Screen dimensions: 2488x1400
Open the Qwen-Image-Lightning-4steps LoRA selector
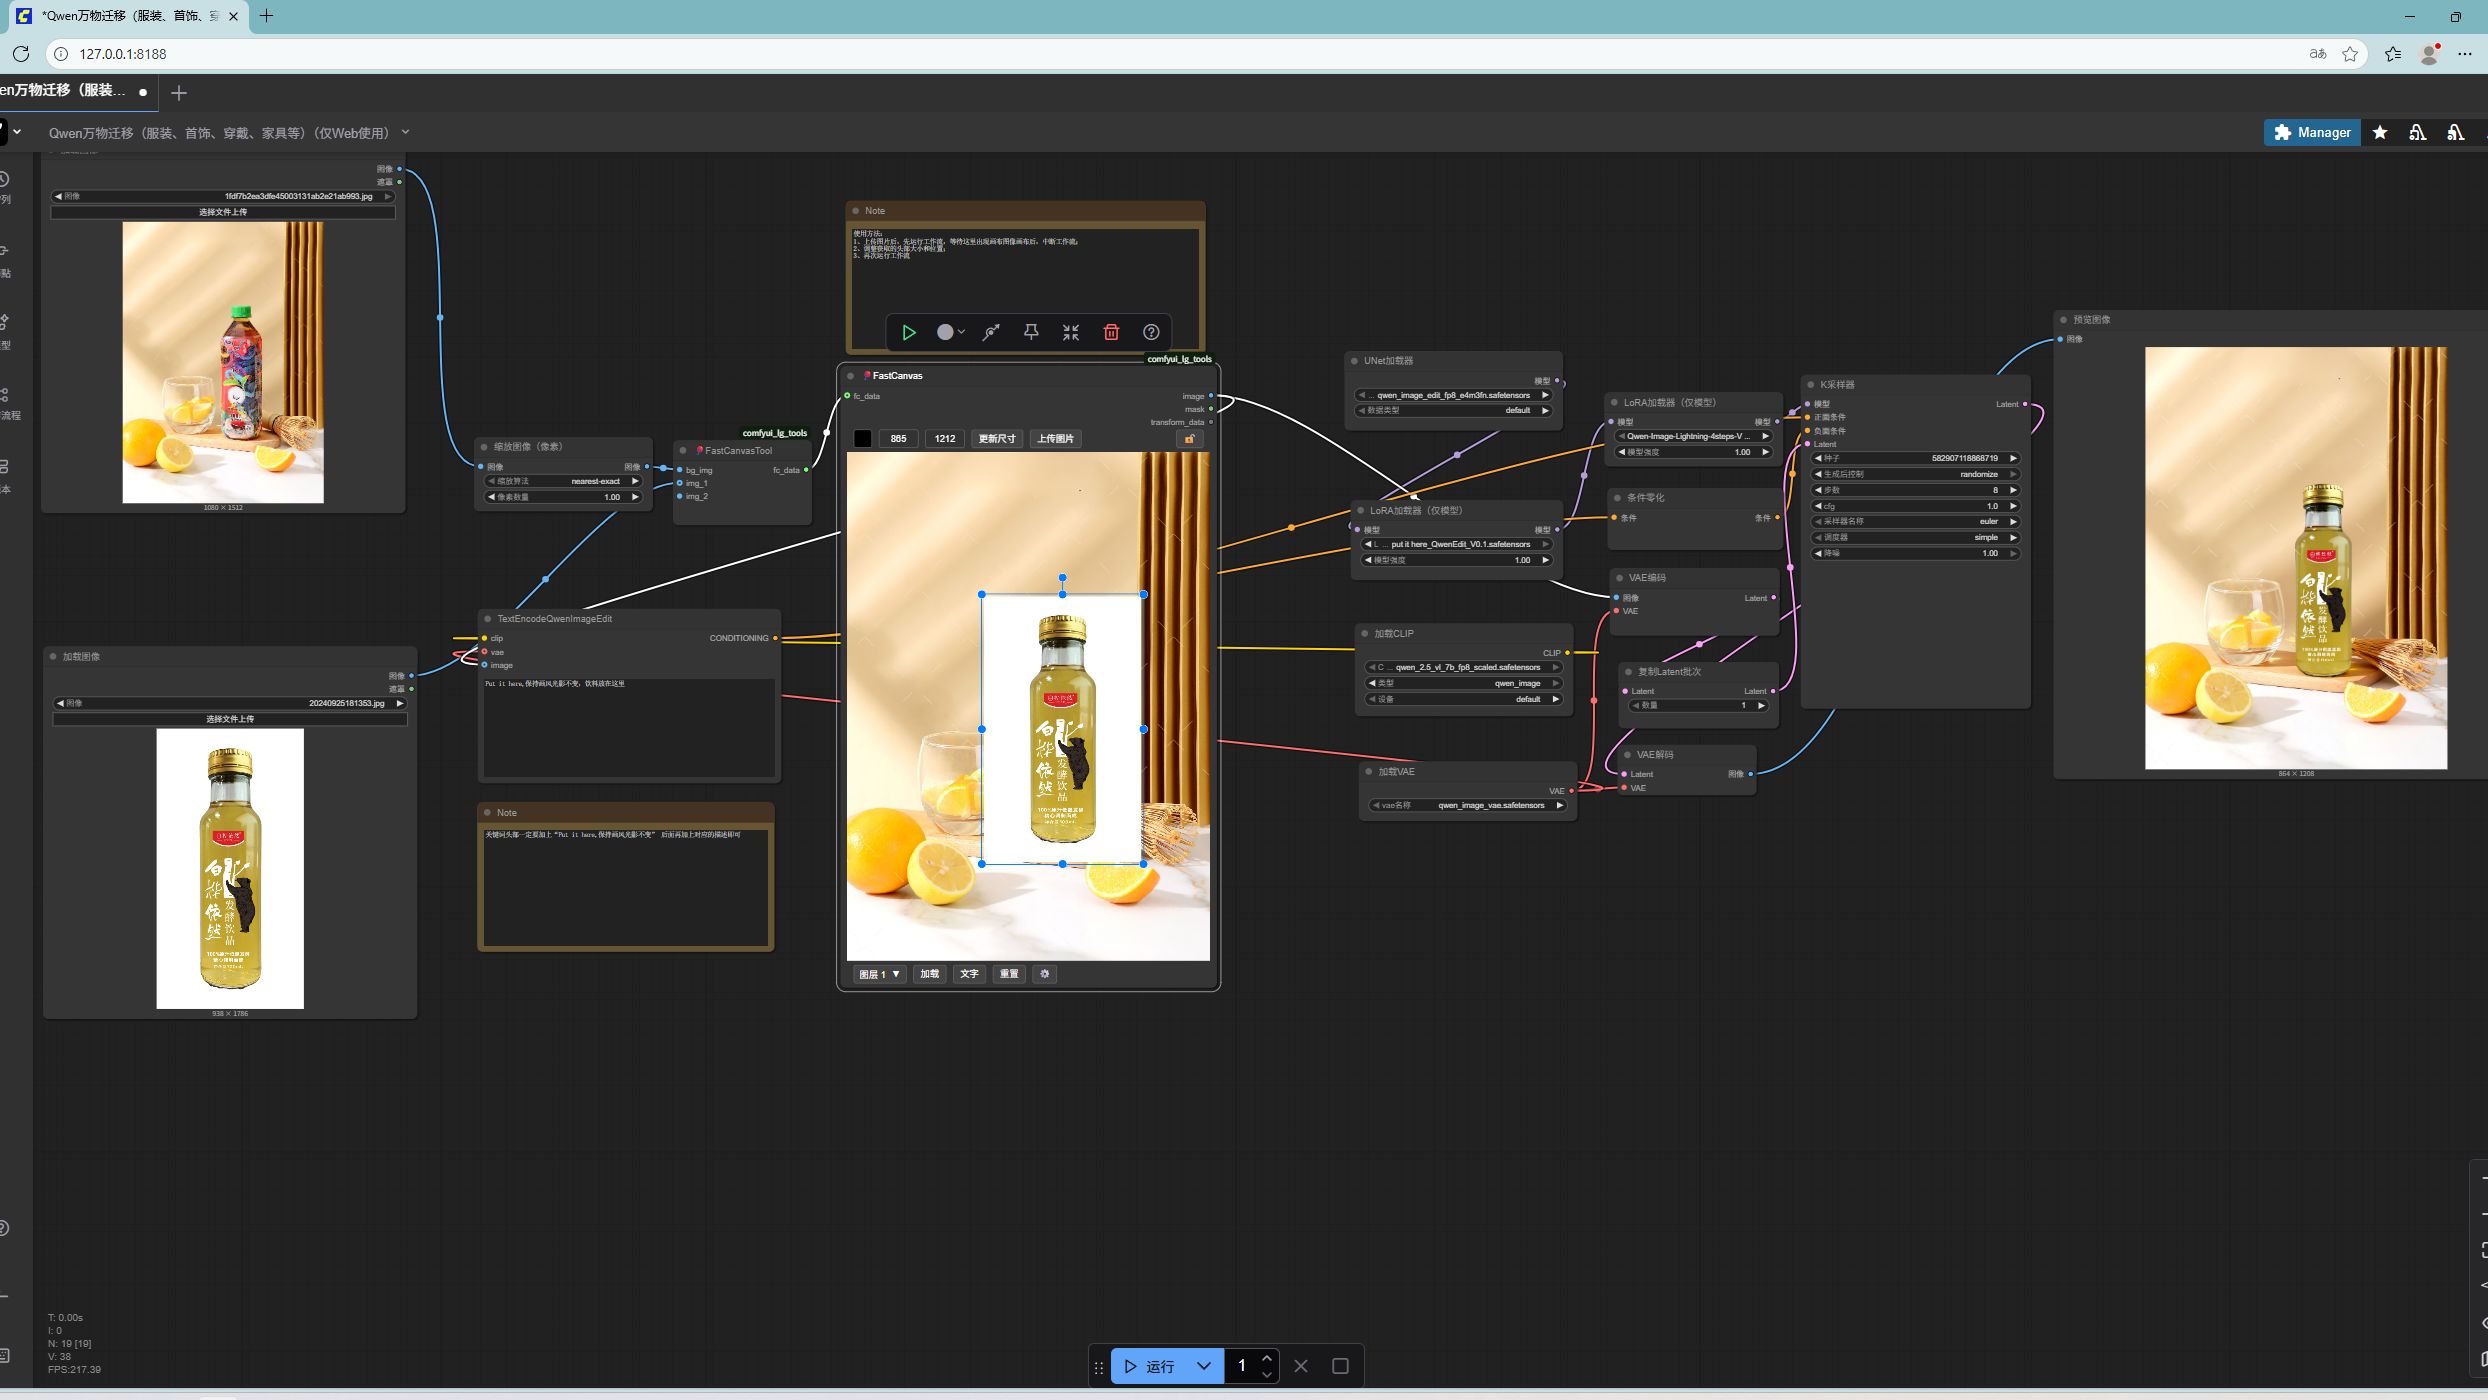(x=1693, y=436)
